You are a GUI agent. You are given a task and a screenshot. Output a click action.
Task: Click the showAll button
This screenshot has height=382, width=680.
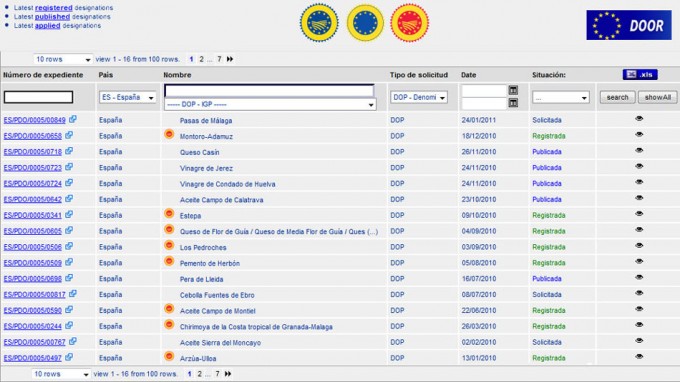[x=658, y=97]
